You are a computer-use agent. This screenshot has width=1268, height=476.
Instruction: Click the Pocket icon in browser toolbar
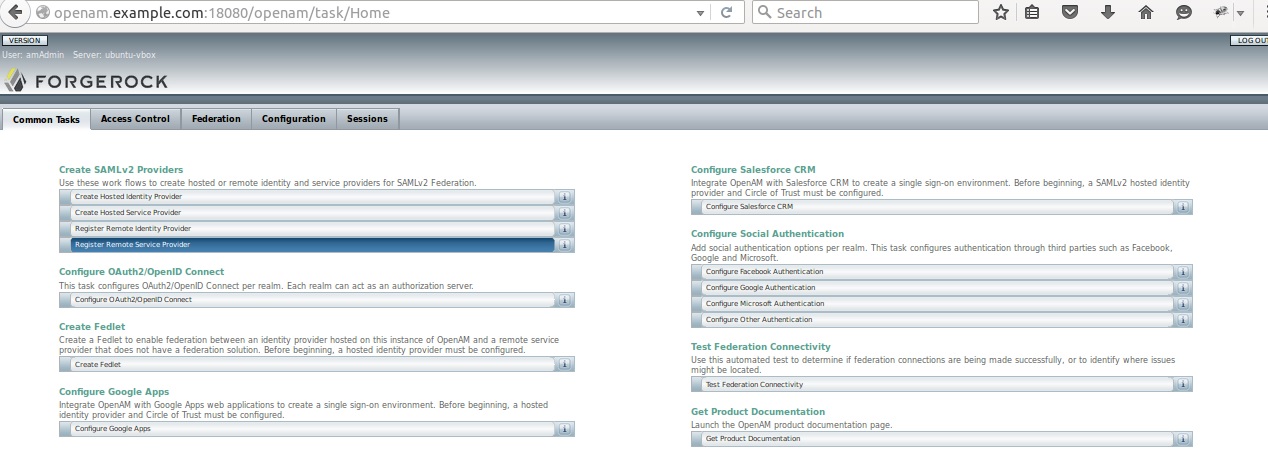1069,13
